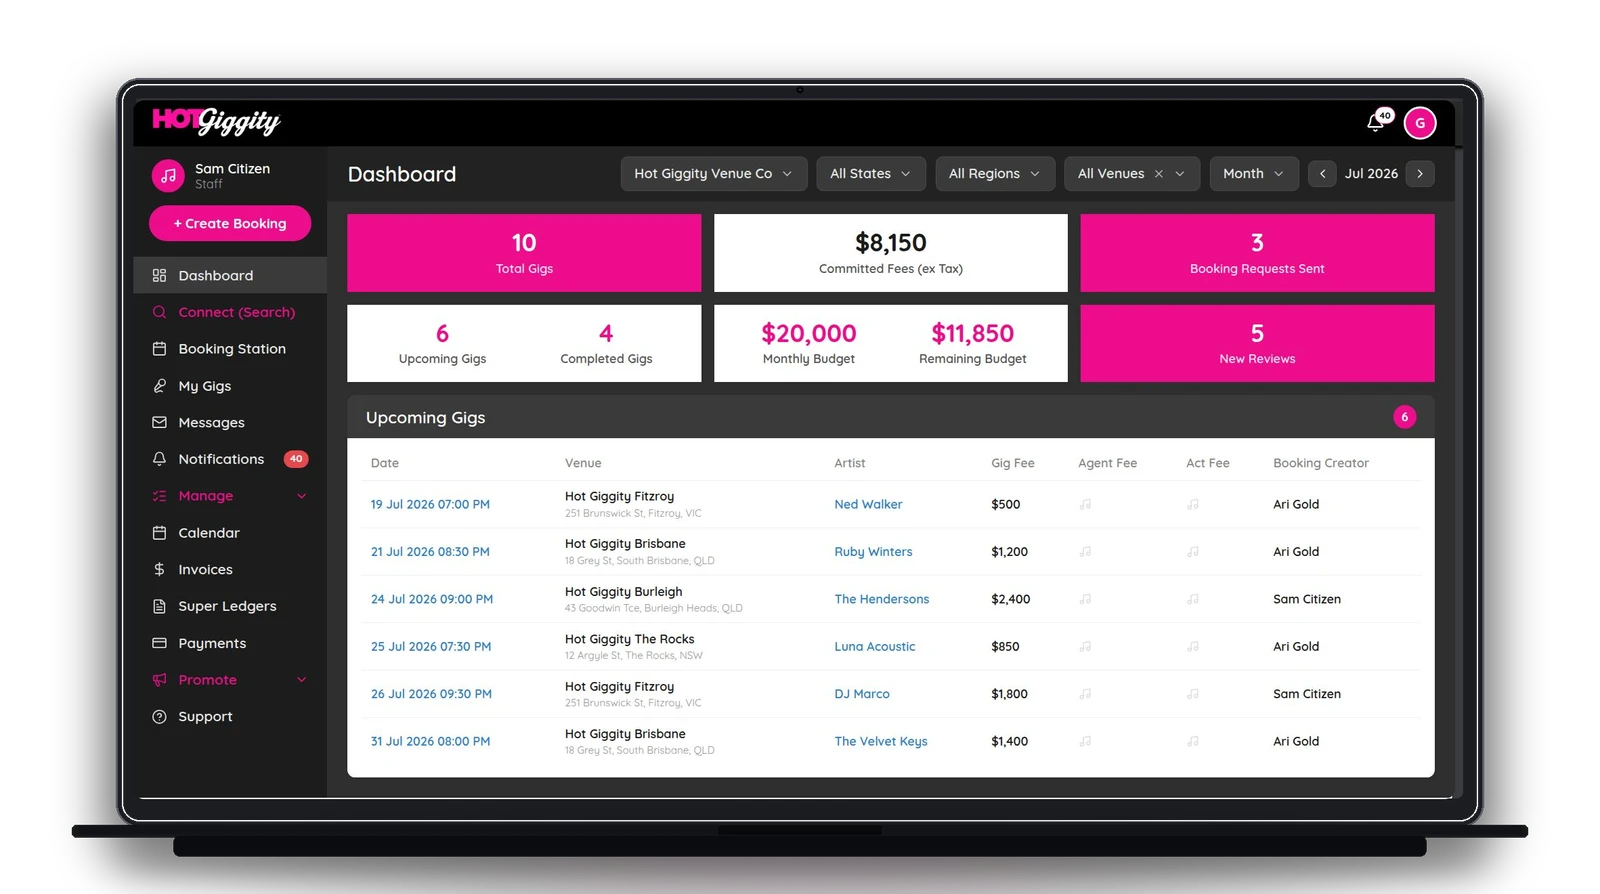Open Payments in sidebar
This screenshot has width=1600, height=894.
click(230, 643)
